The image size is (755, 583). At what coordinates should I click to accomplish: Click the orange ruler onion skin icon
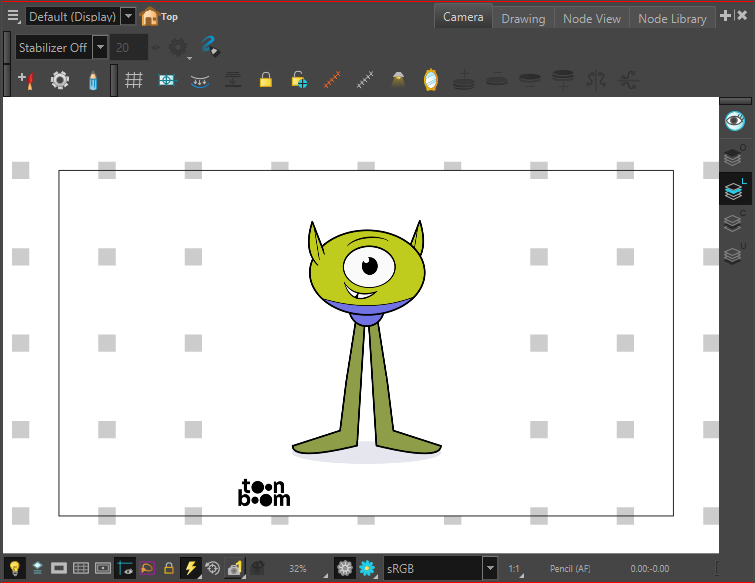(x=332, y=80)
